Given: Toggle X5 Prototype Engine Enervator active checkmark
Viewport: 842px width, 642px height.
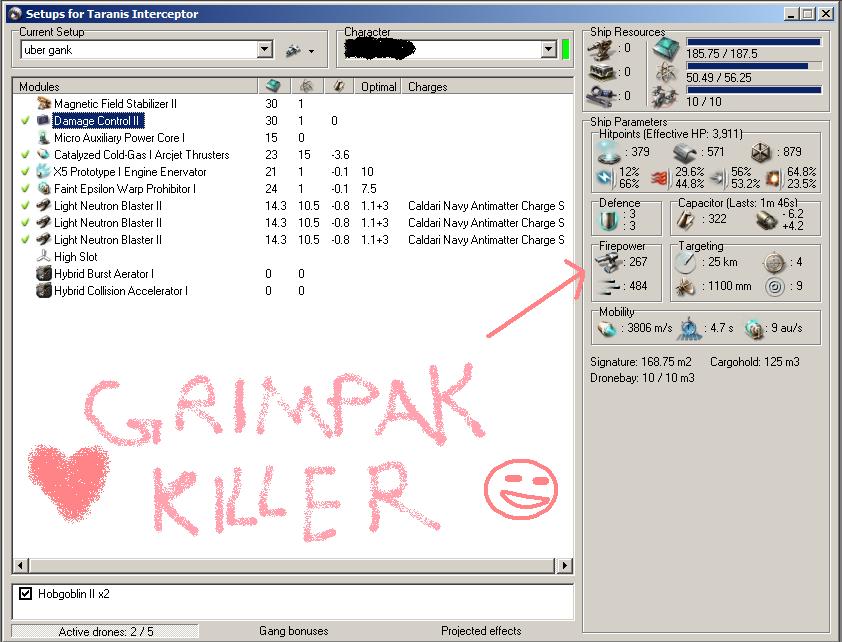Looking at the screenshot, I should [x=25, y=172].
